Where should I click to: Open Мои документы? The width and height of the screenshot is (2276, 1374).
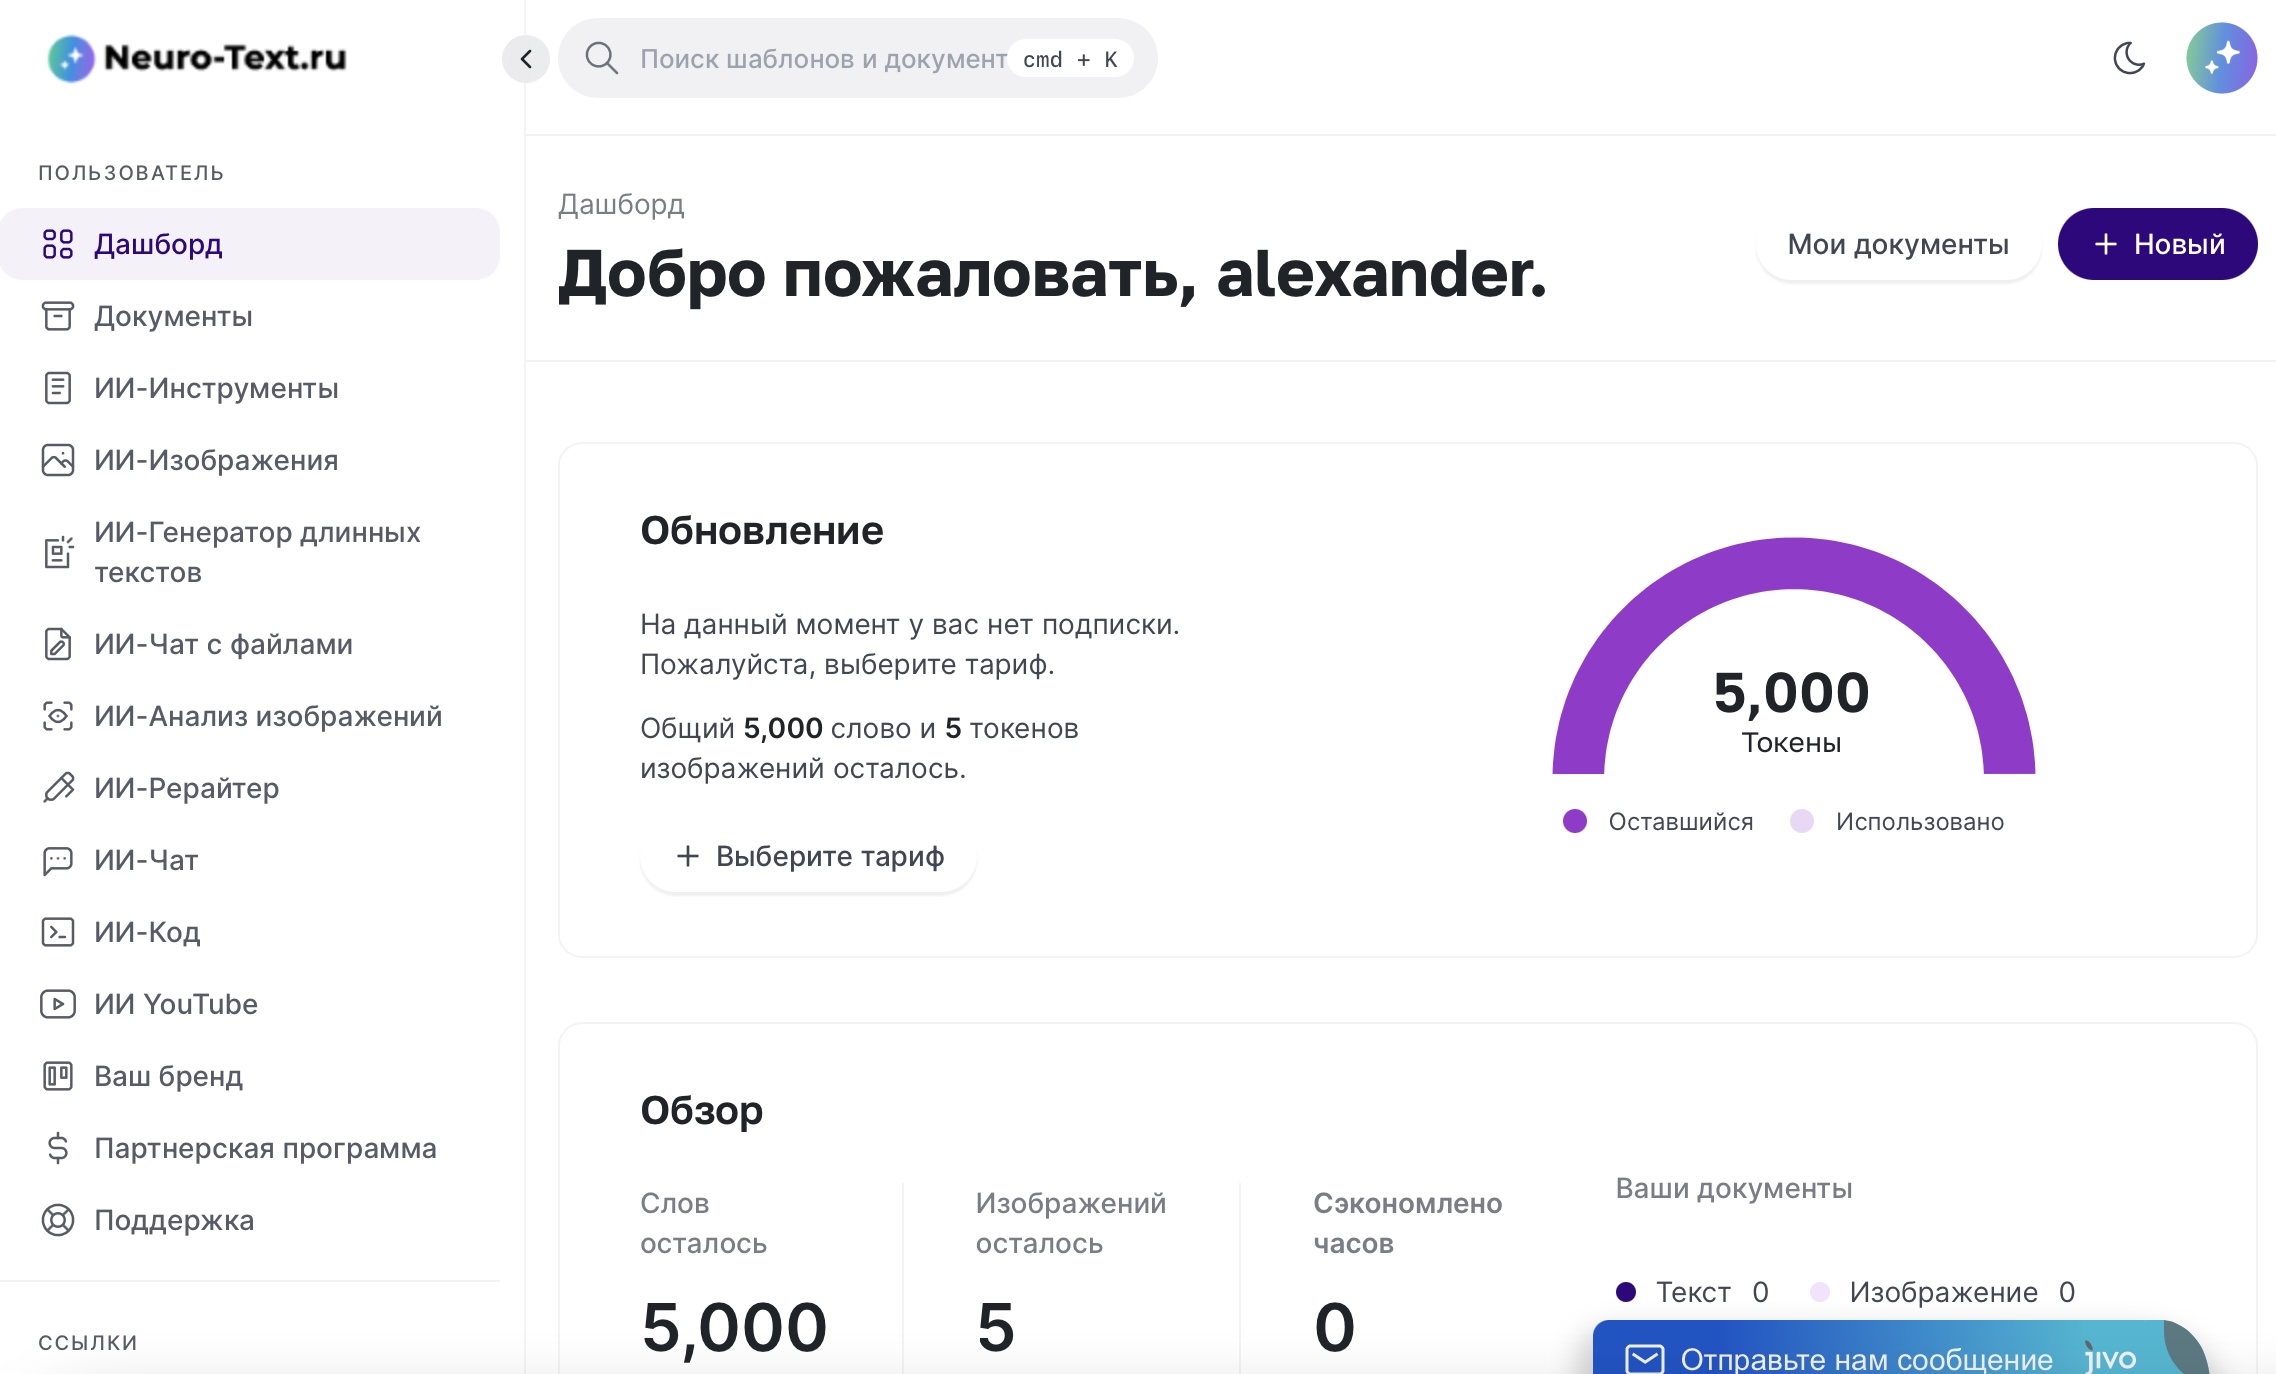1897,244
